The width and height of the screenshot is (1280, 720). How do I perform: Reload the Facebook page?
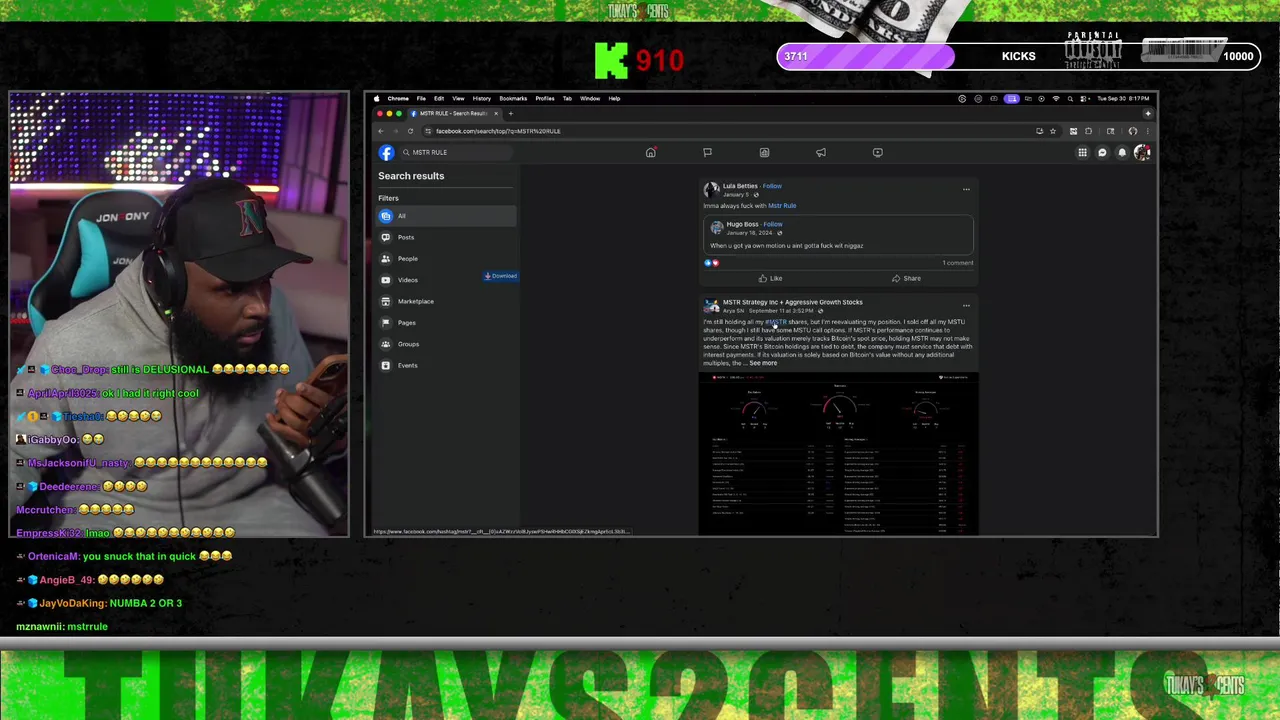(410, 131)
